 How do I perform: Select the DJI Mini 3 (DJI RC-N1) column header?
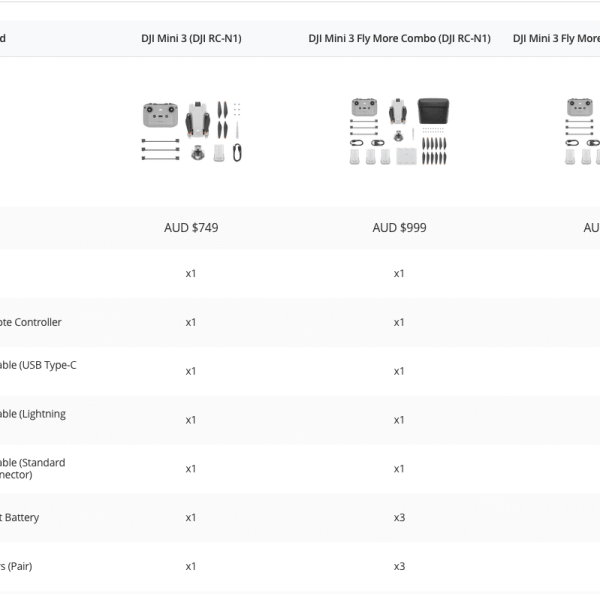[191, 39]
